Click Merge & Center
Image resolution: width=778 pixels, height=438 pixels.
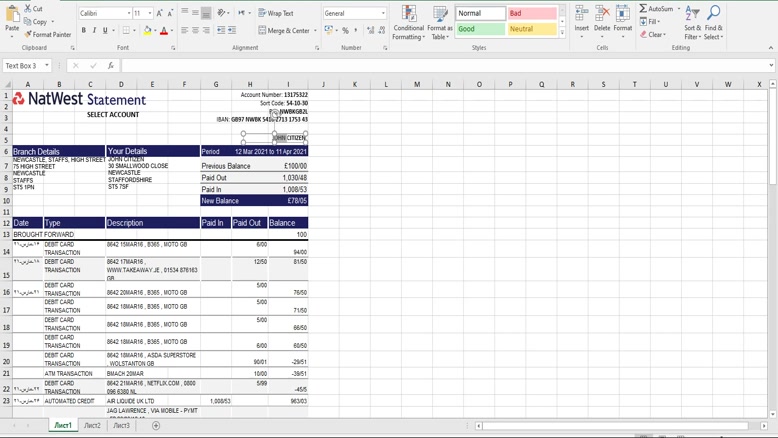point(284,31)
